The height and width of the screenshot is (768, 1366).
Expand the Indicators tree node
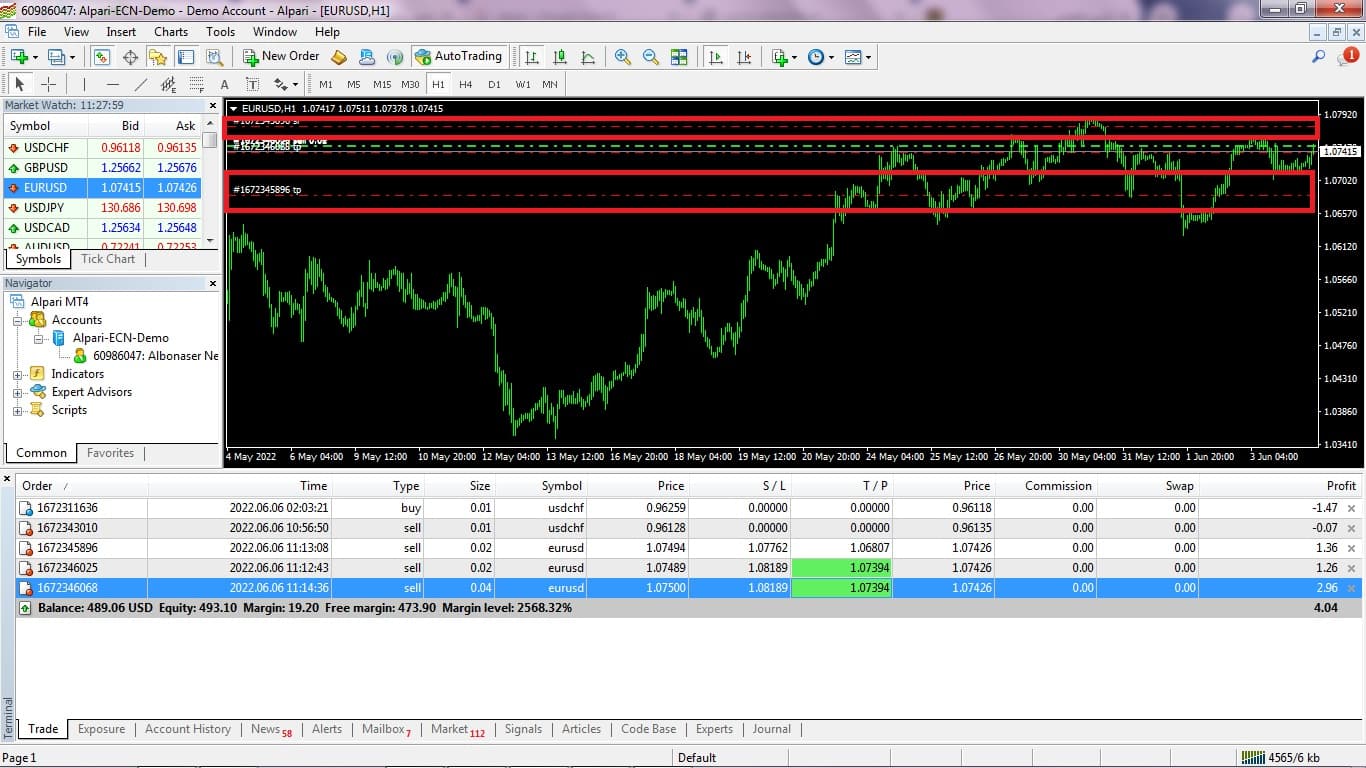click(x=17, y=374)
